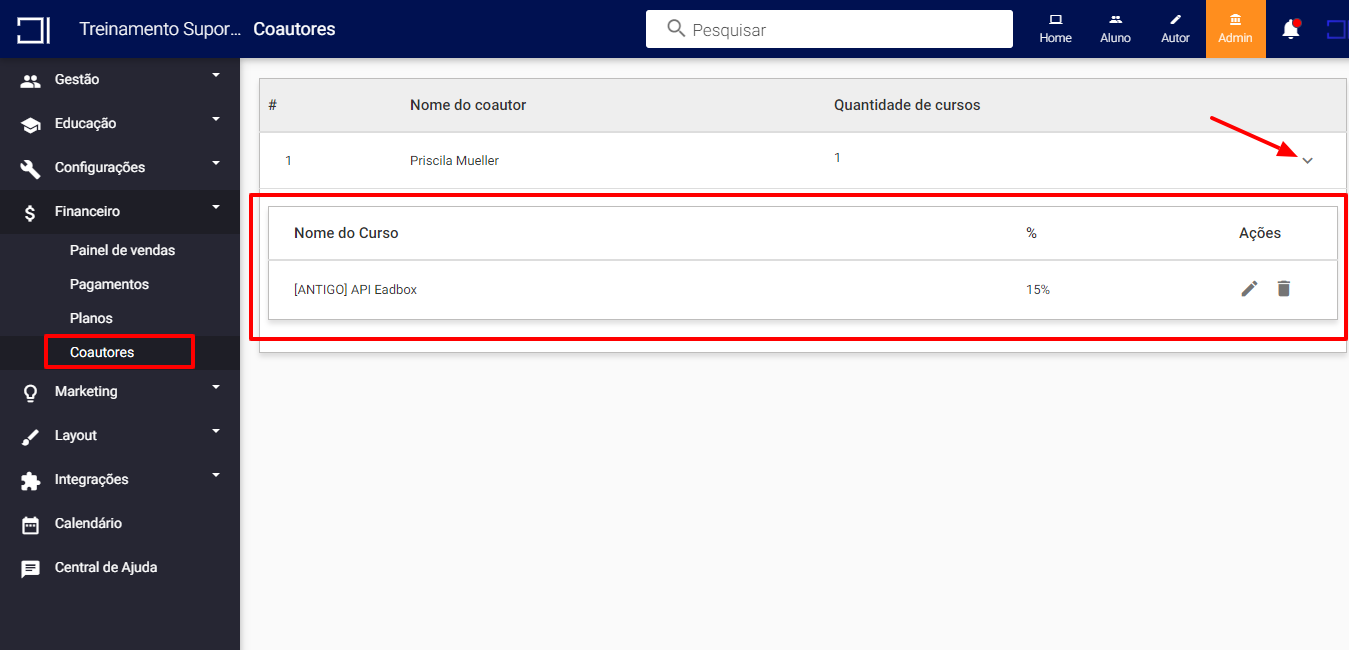Click the search magnifier icon
The width and height of the screenshot is (1349, 650).
point(676,28)
